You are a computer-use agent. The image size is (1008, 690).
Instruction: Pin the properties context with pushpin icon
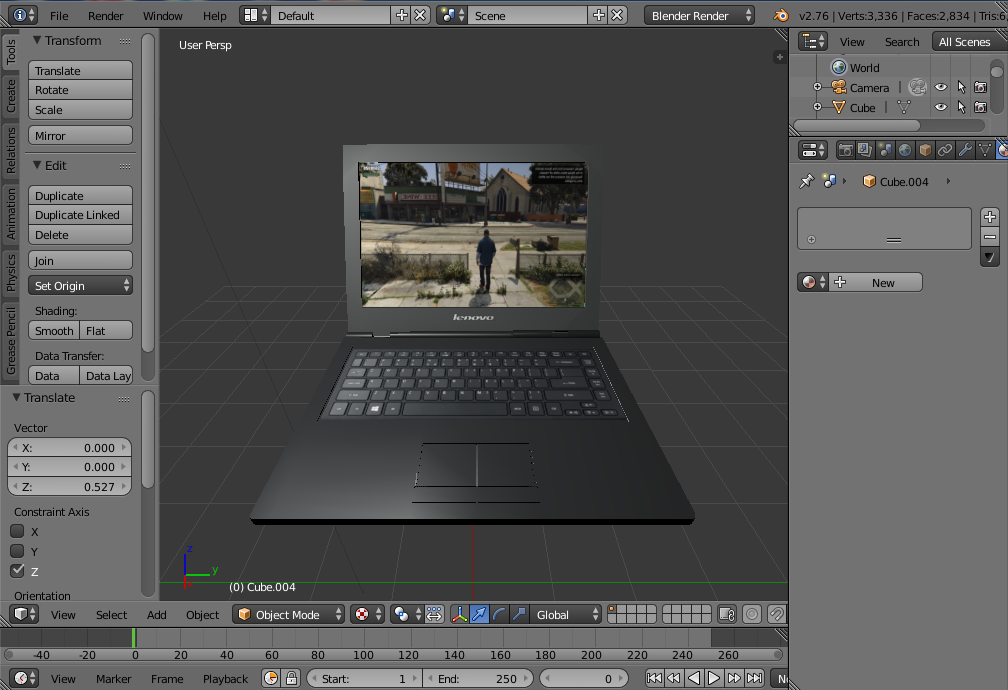click(x=806, y=181)
